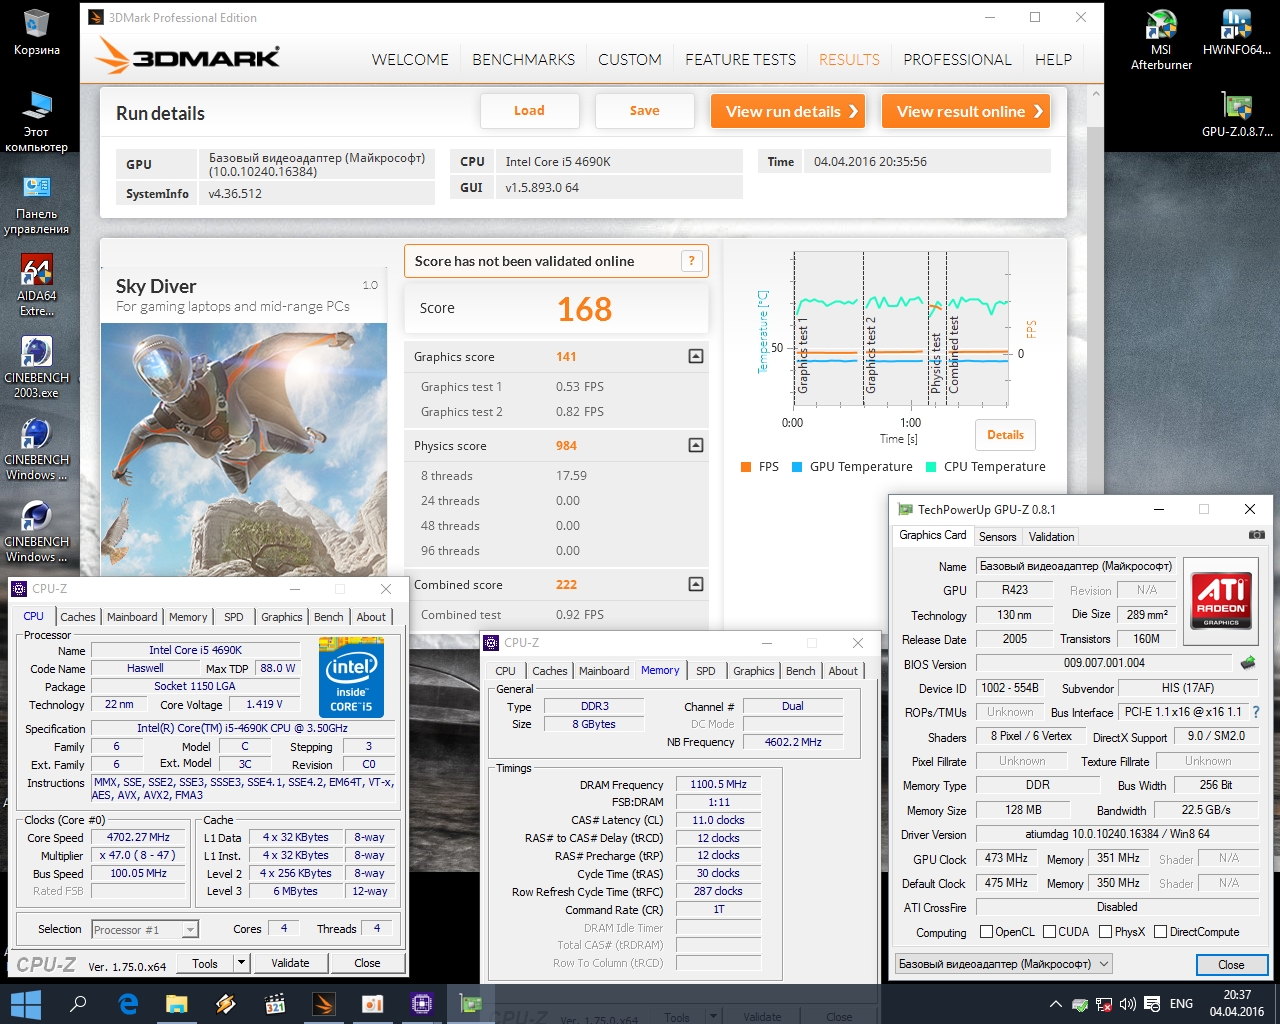Enable the CUDA checkbox in GPU-Z
The image size is (1280, 1024).
coord(1049,932)
